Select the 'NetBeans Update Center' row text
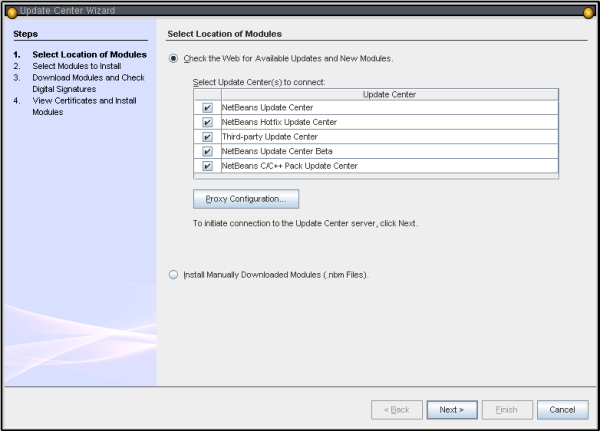Image resolution: width=600 pixels, height=431 pixels. coord(267,108)
